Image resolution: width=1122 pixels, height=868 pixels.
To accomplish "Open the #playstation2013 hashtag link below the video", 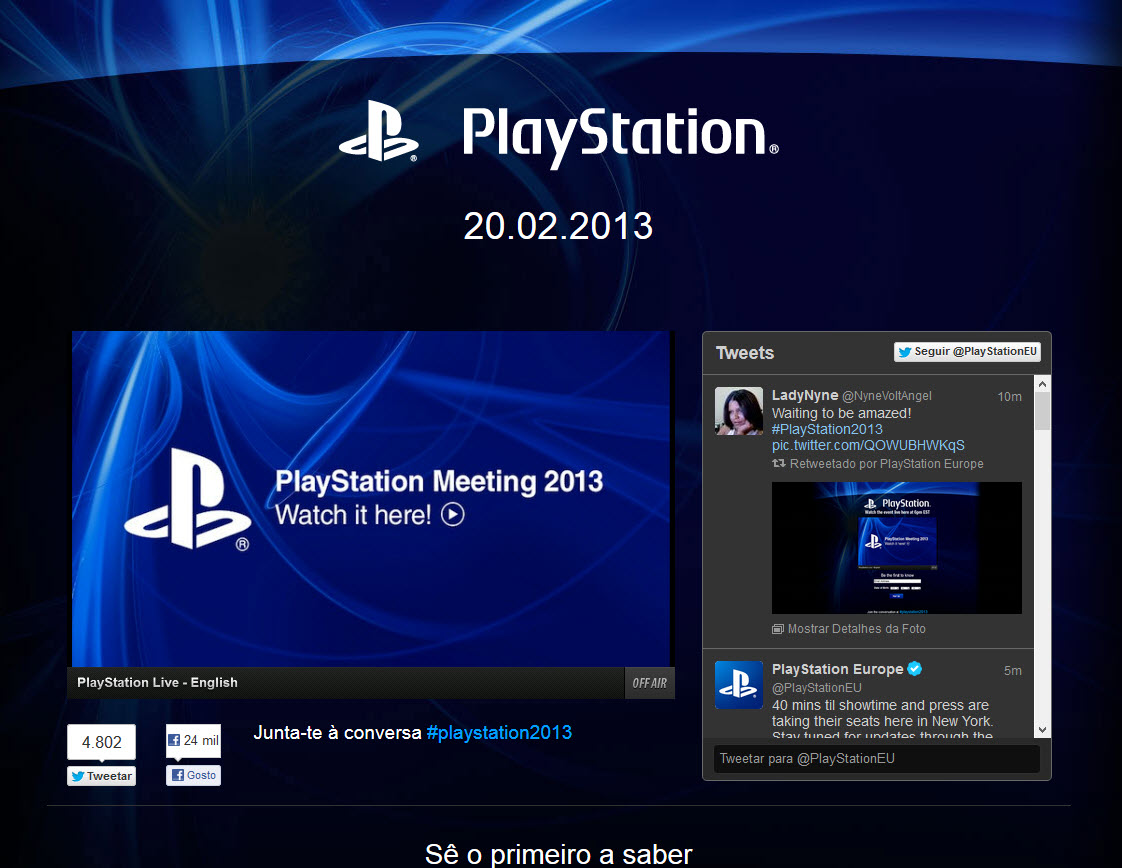I will tap(499, 732).
